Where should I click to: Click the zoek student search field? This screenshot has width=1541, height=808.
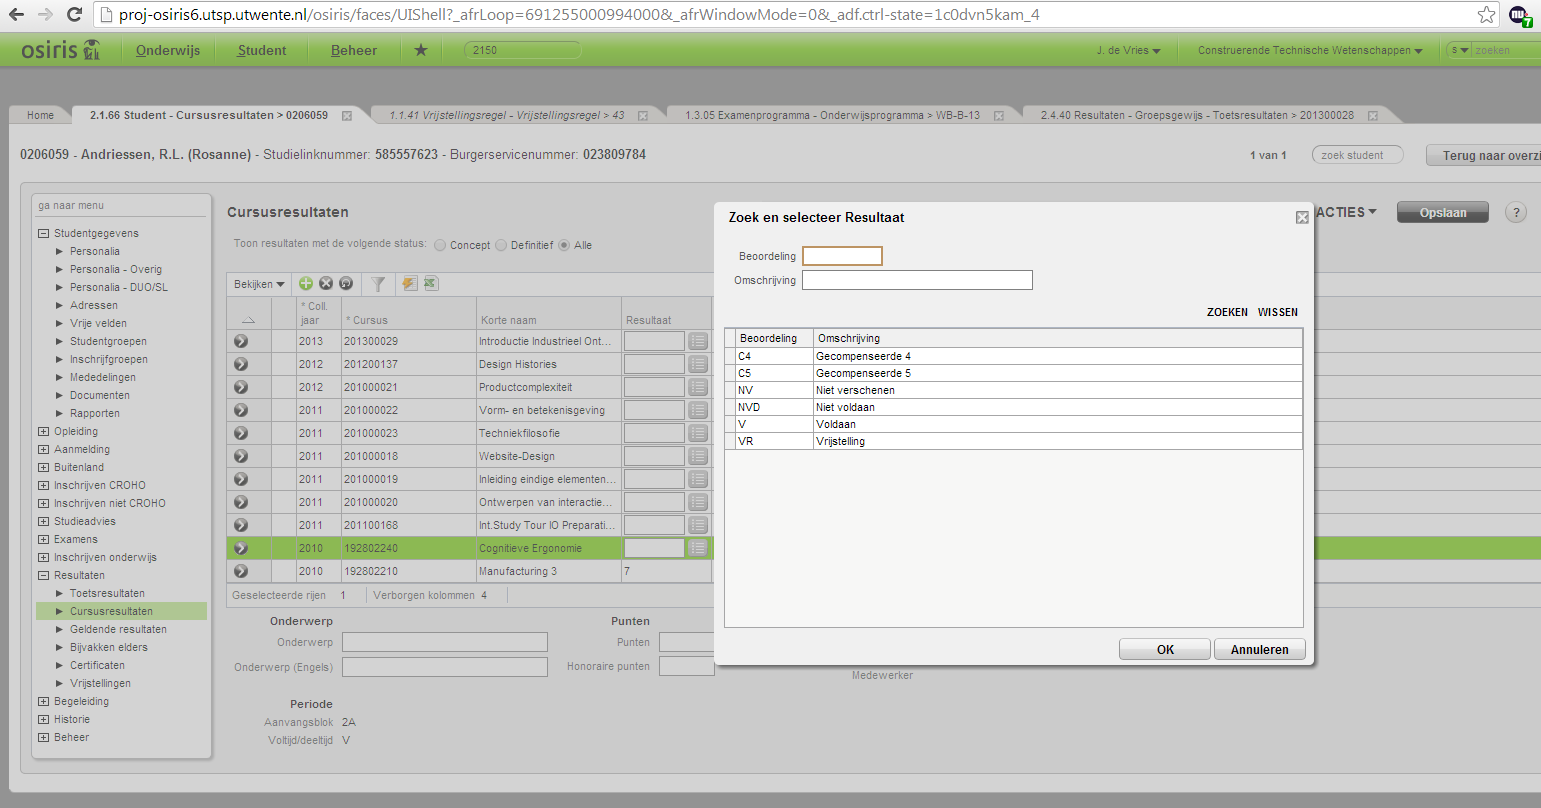1358,155
